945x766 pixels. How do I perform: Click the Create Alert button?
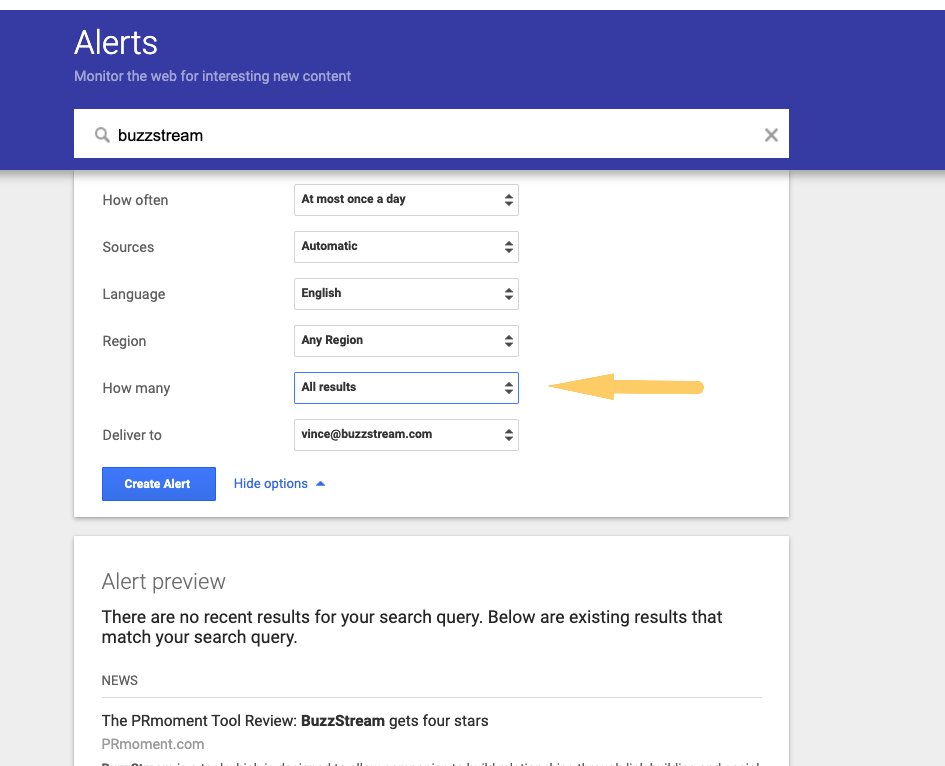click(x=158, y=483)
